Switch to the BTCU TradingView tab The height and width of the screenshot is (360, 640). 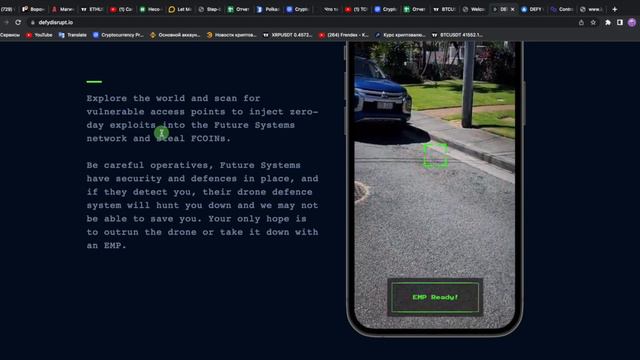pyautogui.click(x=444, y=9)
